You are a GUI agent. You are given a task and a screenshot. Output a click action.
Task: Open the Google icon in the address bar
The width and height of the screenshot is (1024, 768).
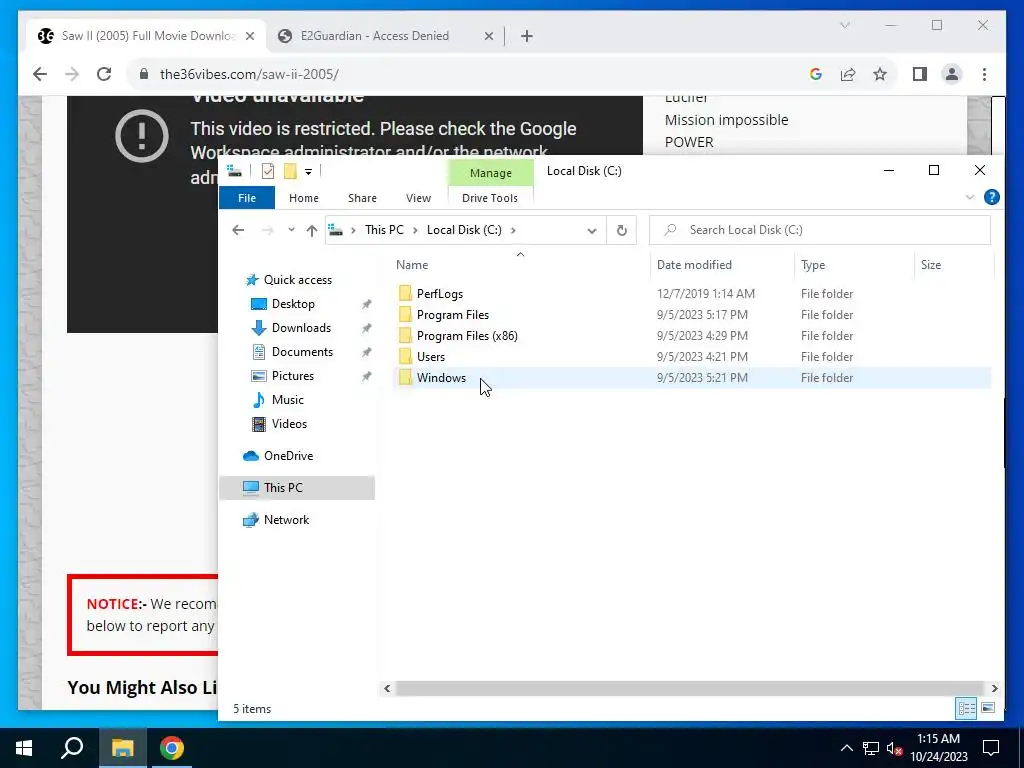(x=815, y=74)
